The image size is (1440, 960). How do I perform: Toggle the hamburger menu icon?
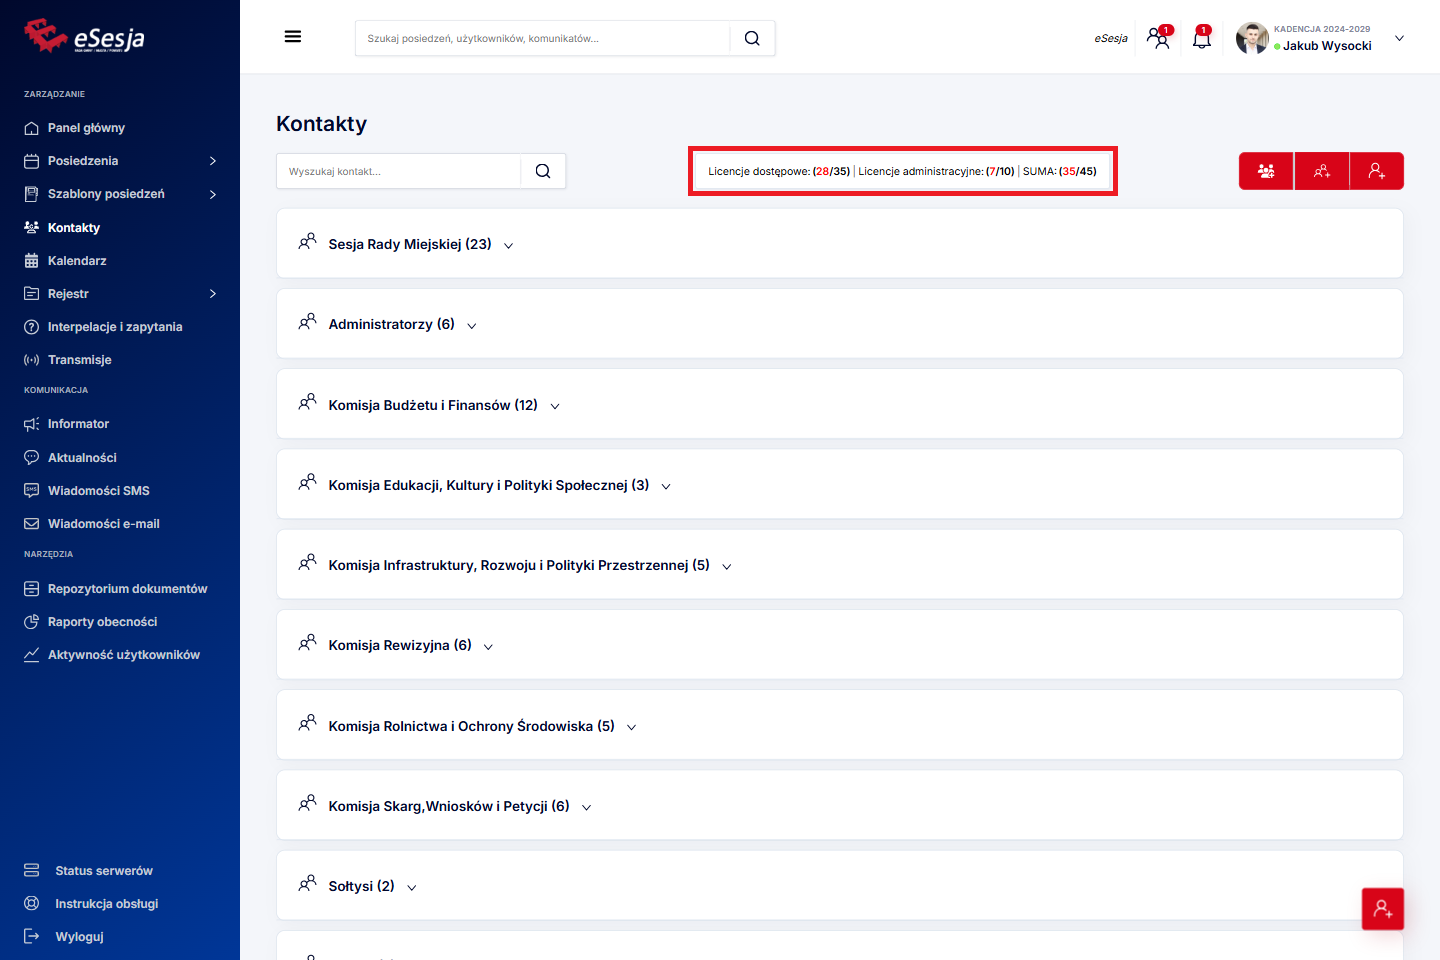point(293,37)
